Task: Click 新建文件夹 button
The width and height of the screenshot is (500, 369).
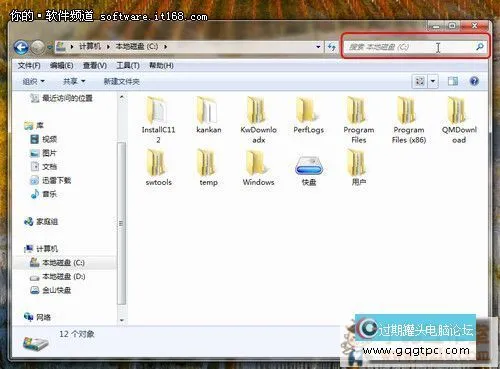Action: 121,81
